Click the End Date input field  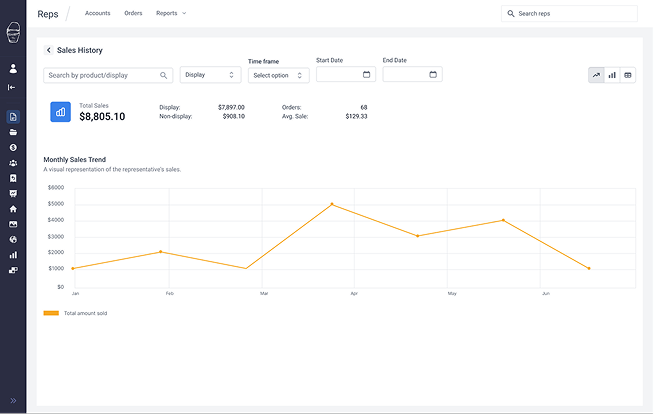pos(412,74)
